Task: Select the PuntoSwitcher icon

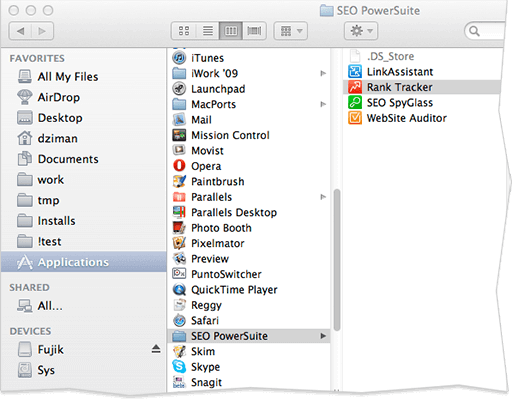Action: (x=179, y=274)
